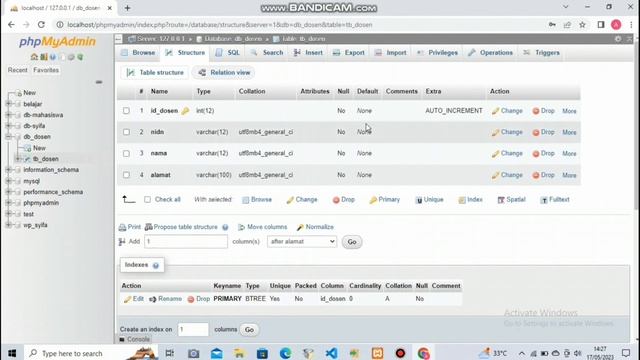Edit the PRIMARY index
The height and width of the screenshot is (360, 640).
[x=134, y=299]
